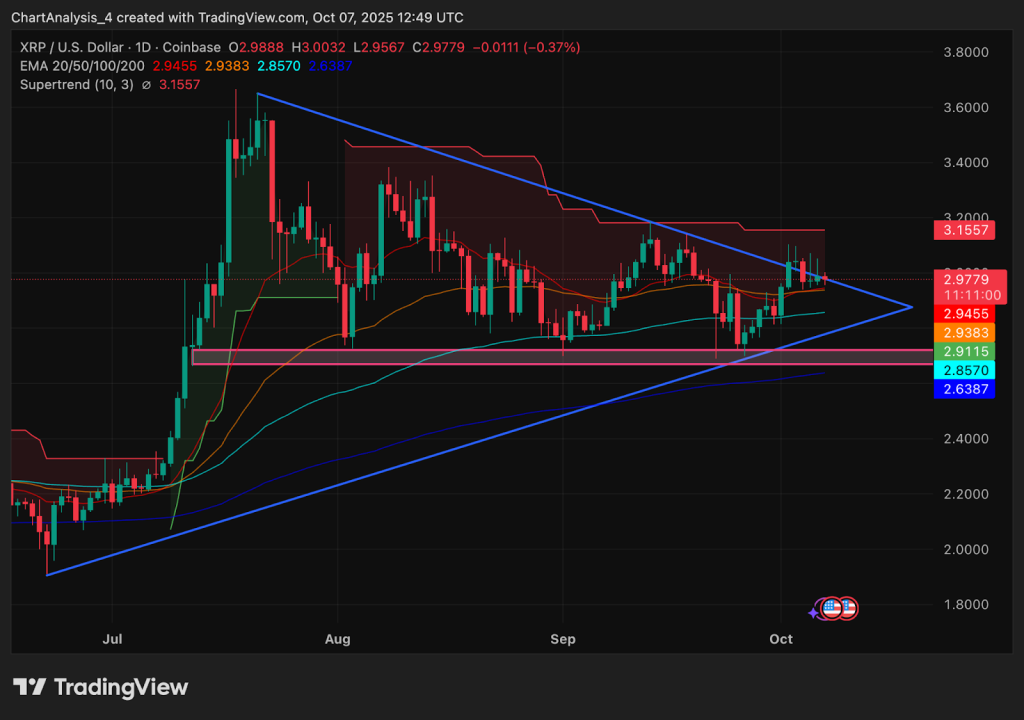Click the purple sparkle event icon
1024x720 pixels.
(x=815, y=611)
